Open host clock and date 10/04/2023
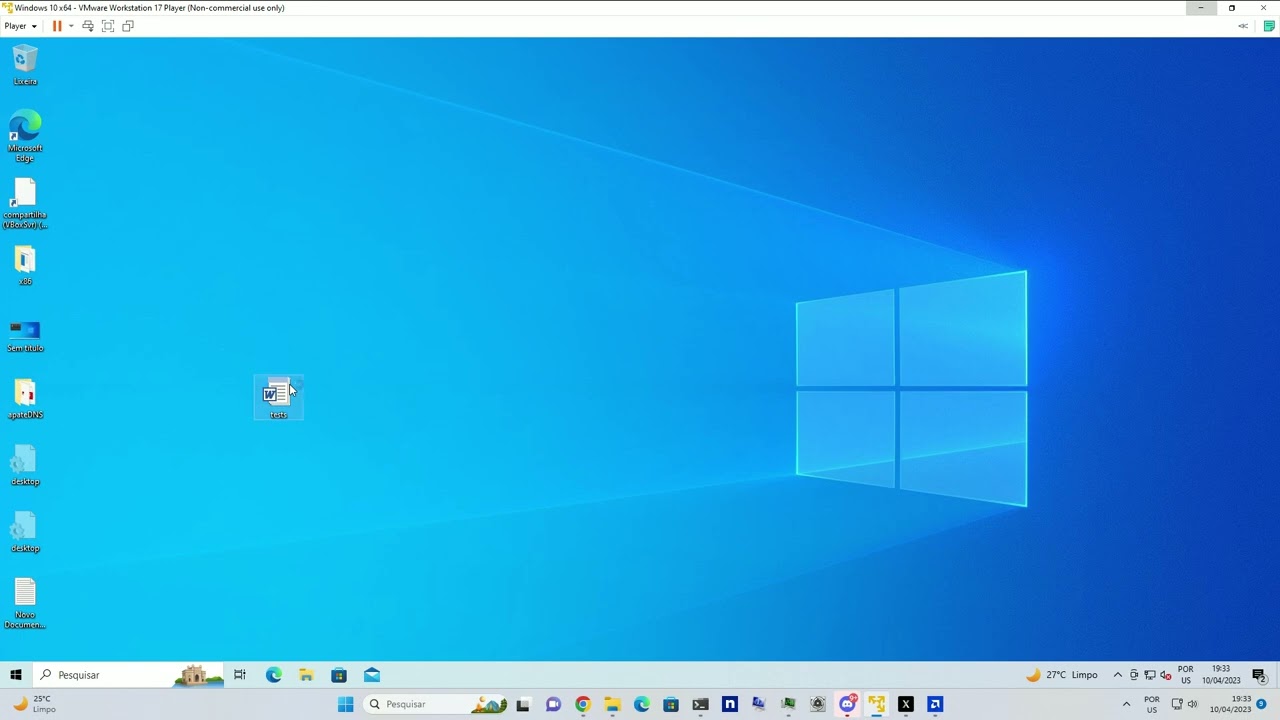Screen dimensions: 1280x720 point(1230,704)
